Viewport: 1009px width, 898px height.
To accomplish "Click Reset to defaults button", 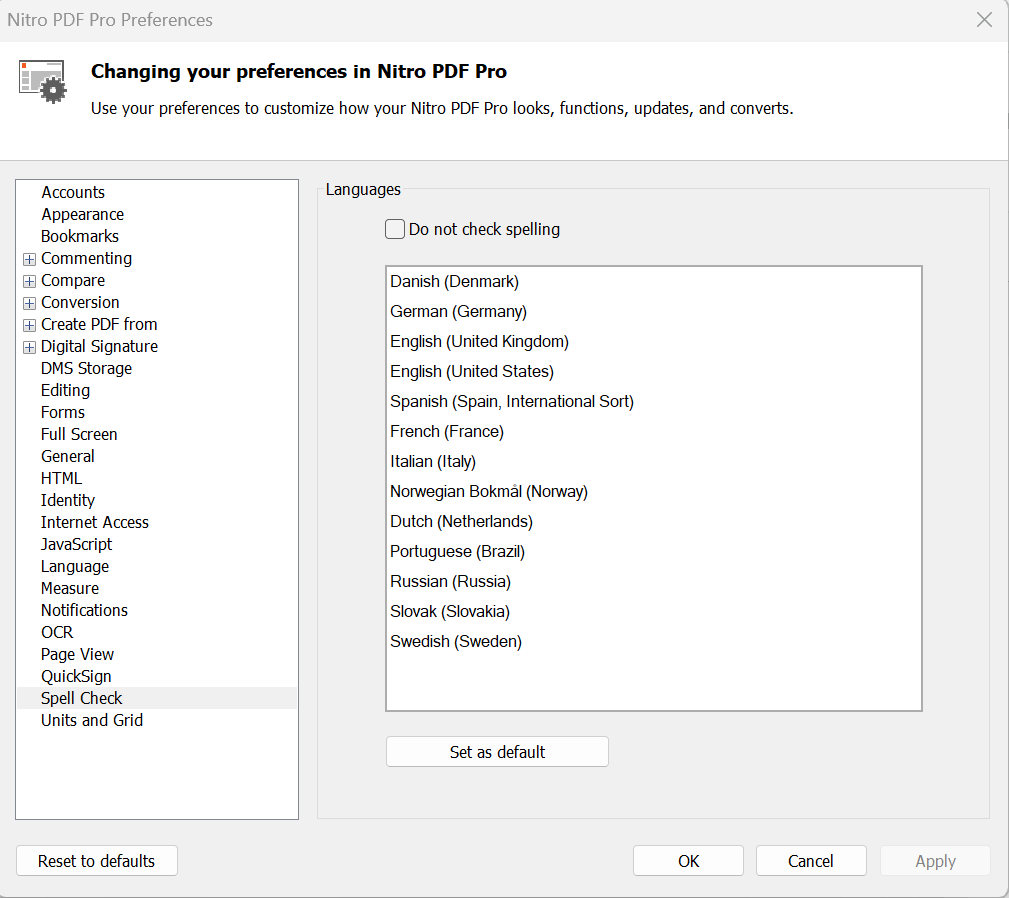I will tap(97, 861).
